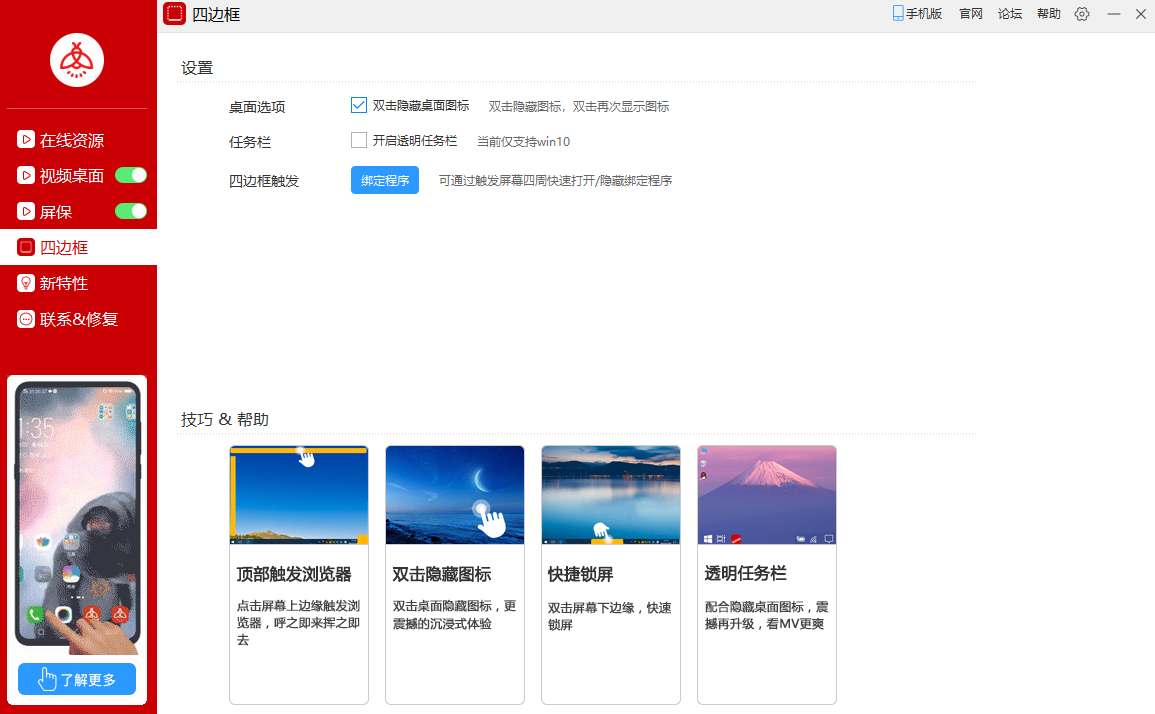Click the phone promo image in the sidebar
The width and height of the screenshot is (1155, 714).
(x=77, y=517)
